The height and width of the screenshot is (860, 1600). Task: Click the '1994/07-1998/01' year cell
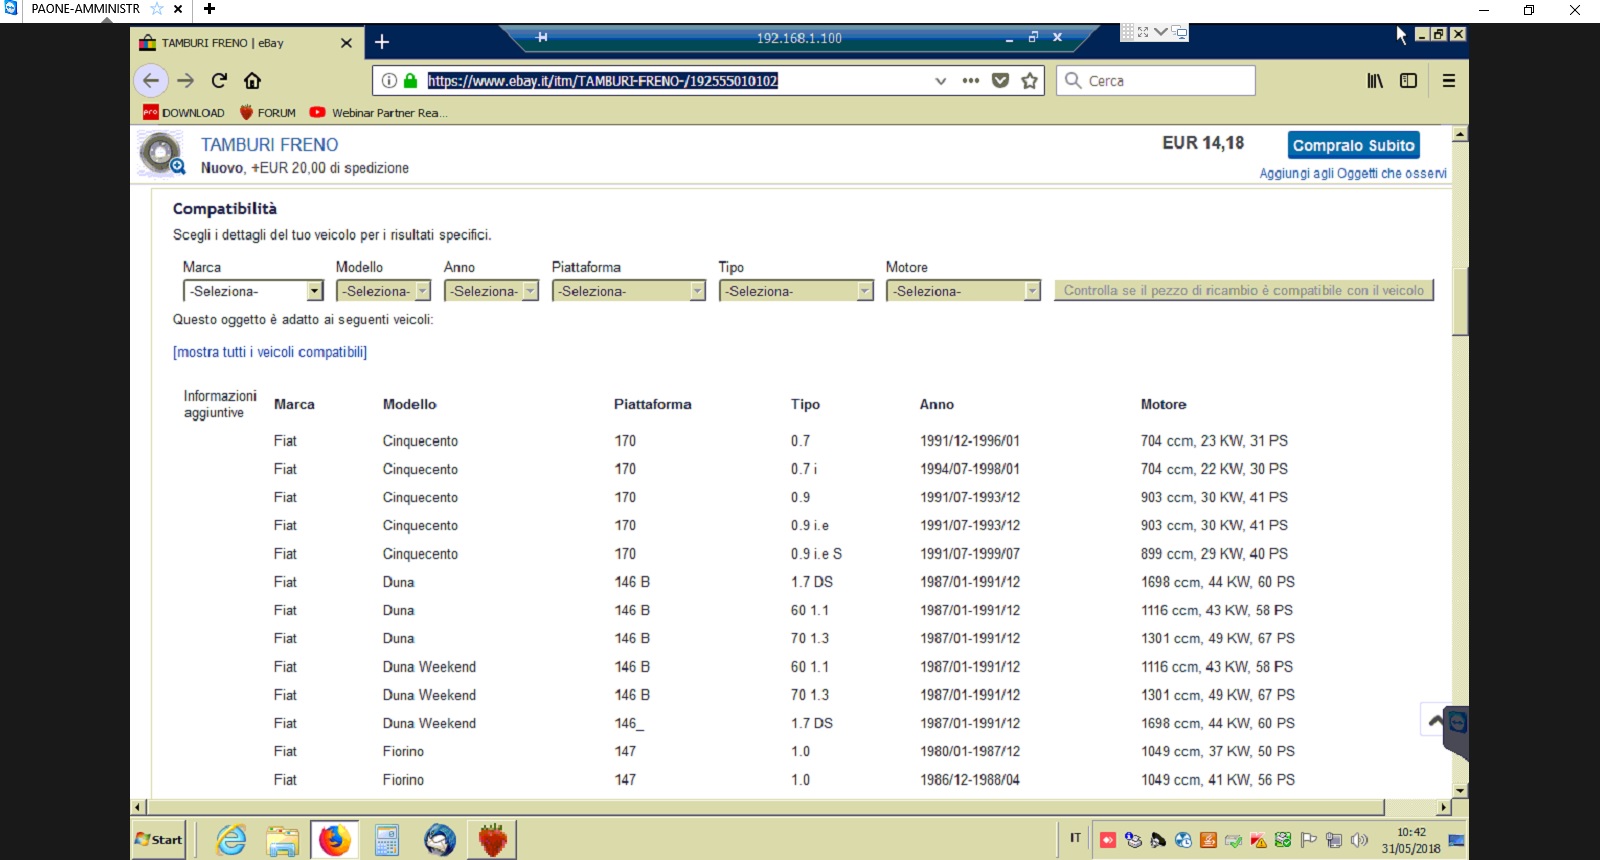[970, 469]
